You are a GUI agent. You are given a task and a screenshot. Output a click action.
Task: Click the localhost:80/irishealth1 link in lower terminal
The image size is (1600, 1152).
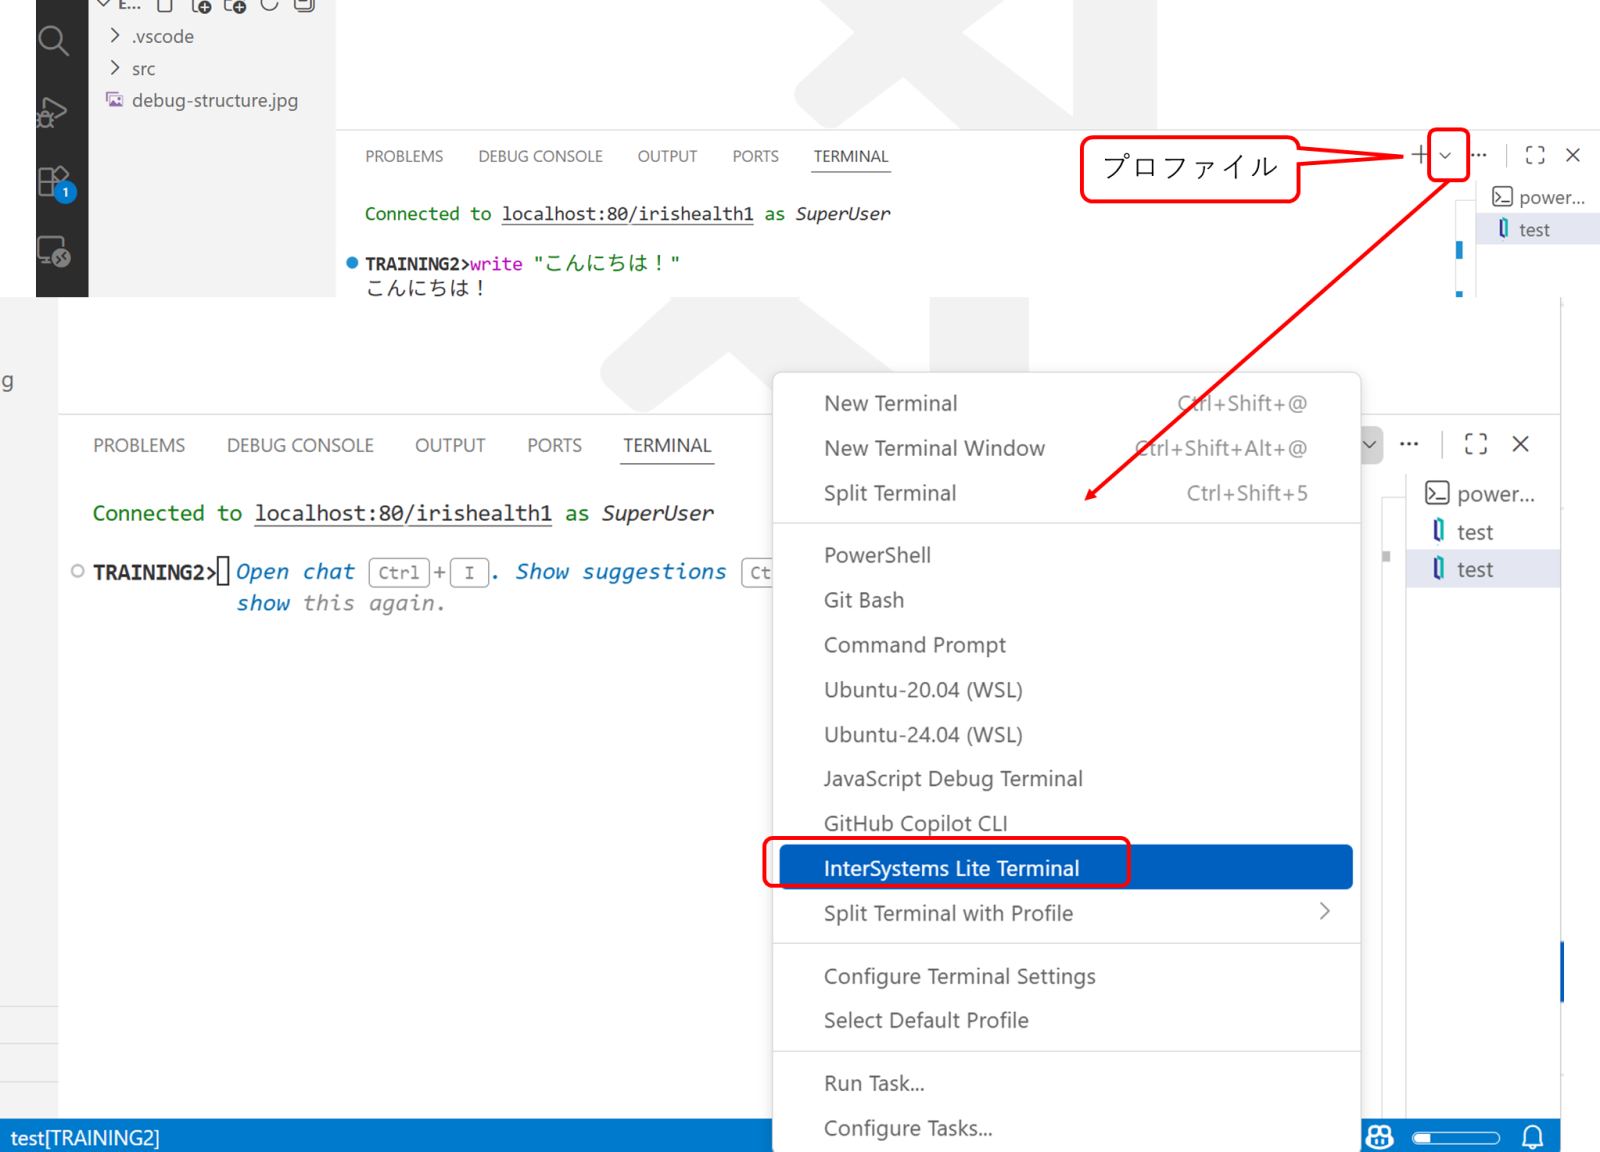(403, 514)
